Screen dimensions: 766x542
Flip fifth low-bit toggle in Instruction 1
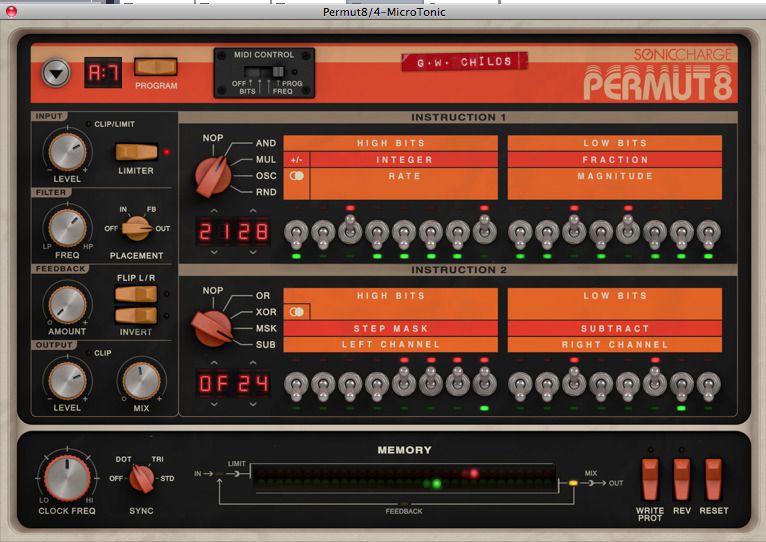coord(628,230)
